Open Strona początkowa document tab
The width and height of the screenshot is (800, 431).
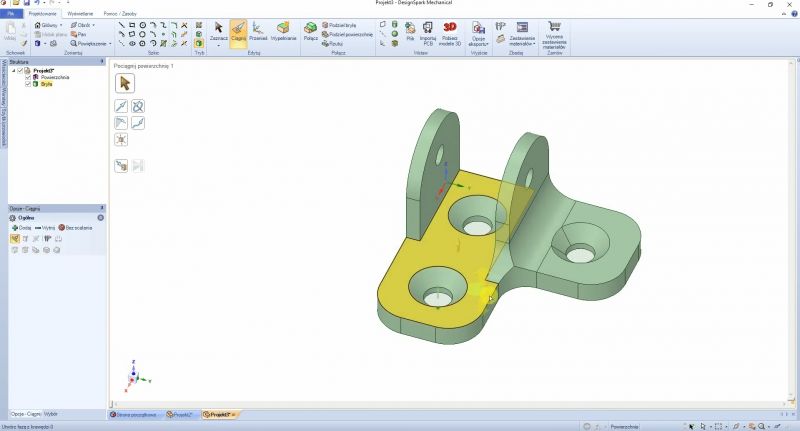pos(134,415)
